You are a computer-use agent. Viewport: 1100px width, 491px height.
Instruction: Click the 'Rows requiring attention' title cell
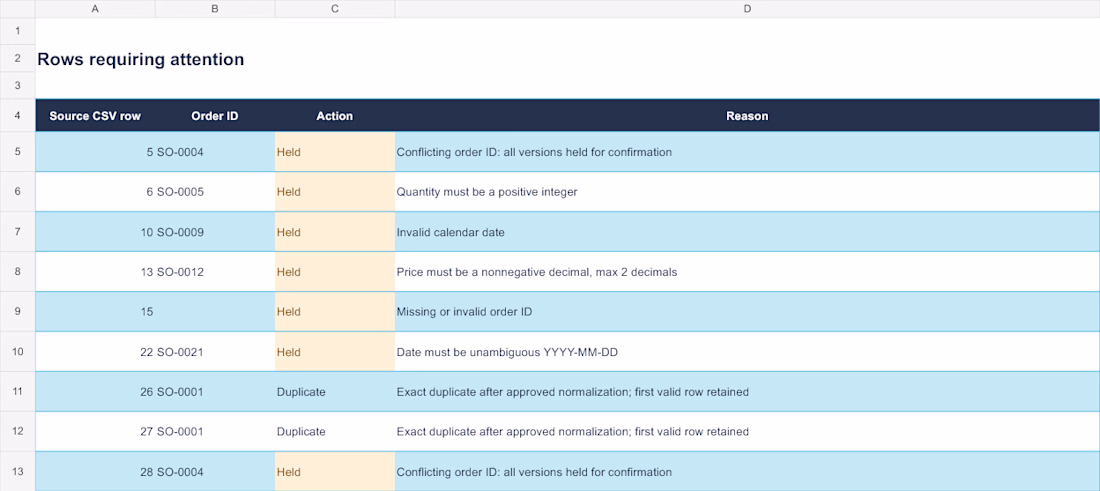click(x=140, y=60)
